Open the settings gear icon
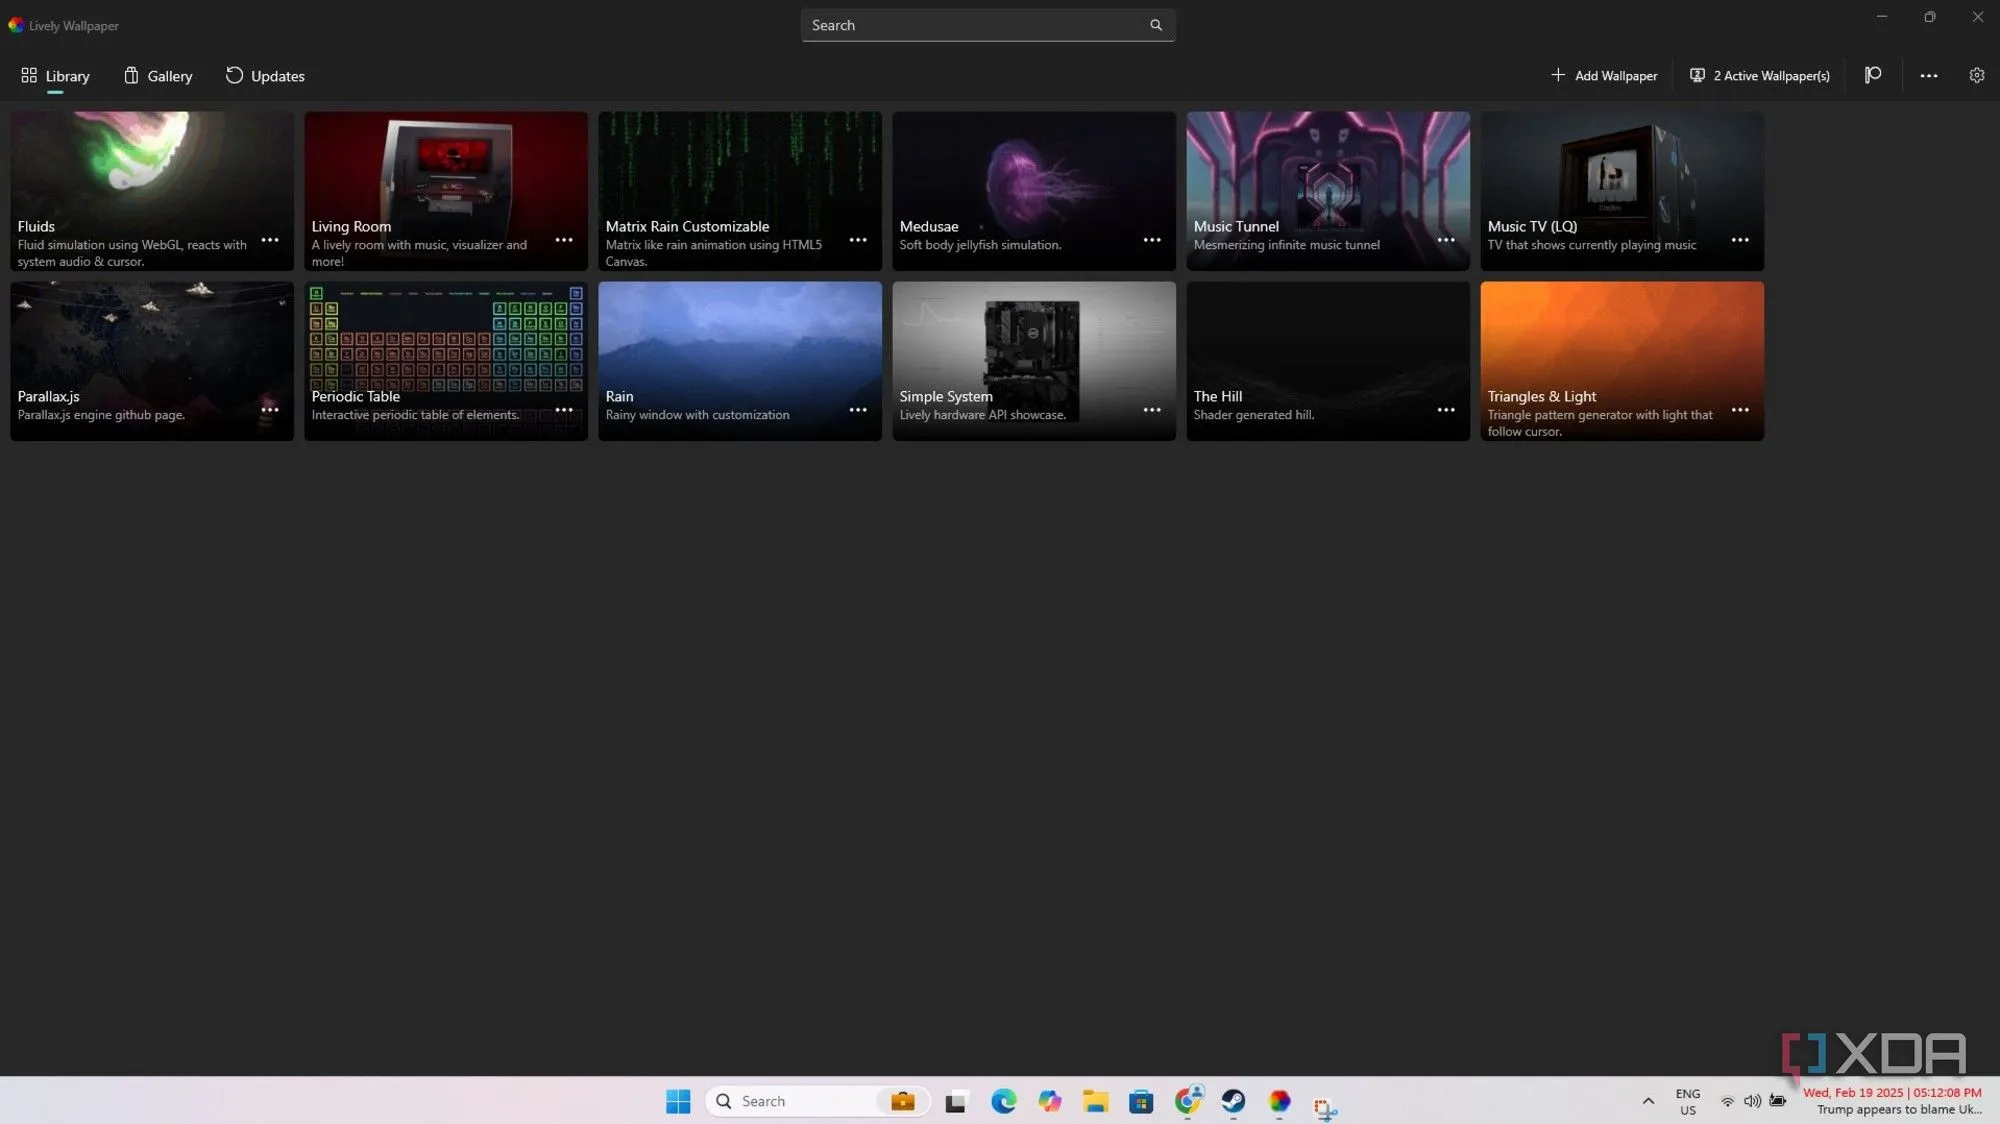2000x1124 pixels. [x=1977, y=76]
